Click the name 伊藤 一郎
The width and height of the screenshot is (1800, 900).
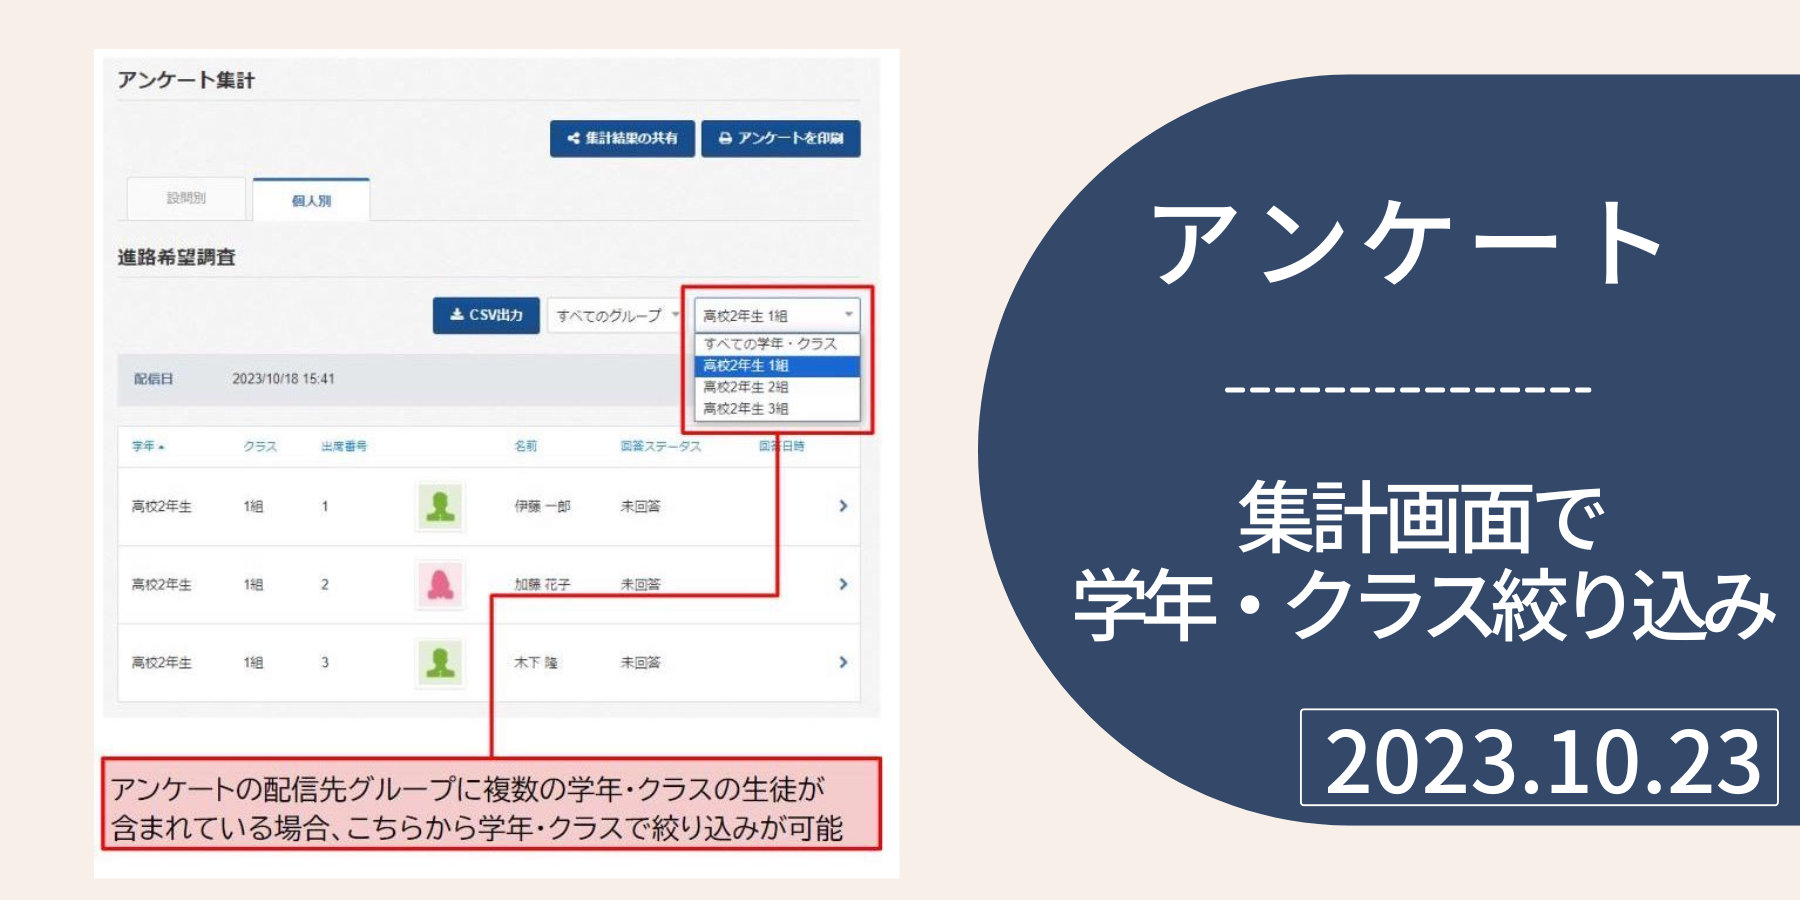[x=542, y=506]
